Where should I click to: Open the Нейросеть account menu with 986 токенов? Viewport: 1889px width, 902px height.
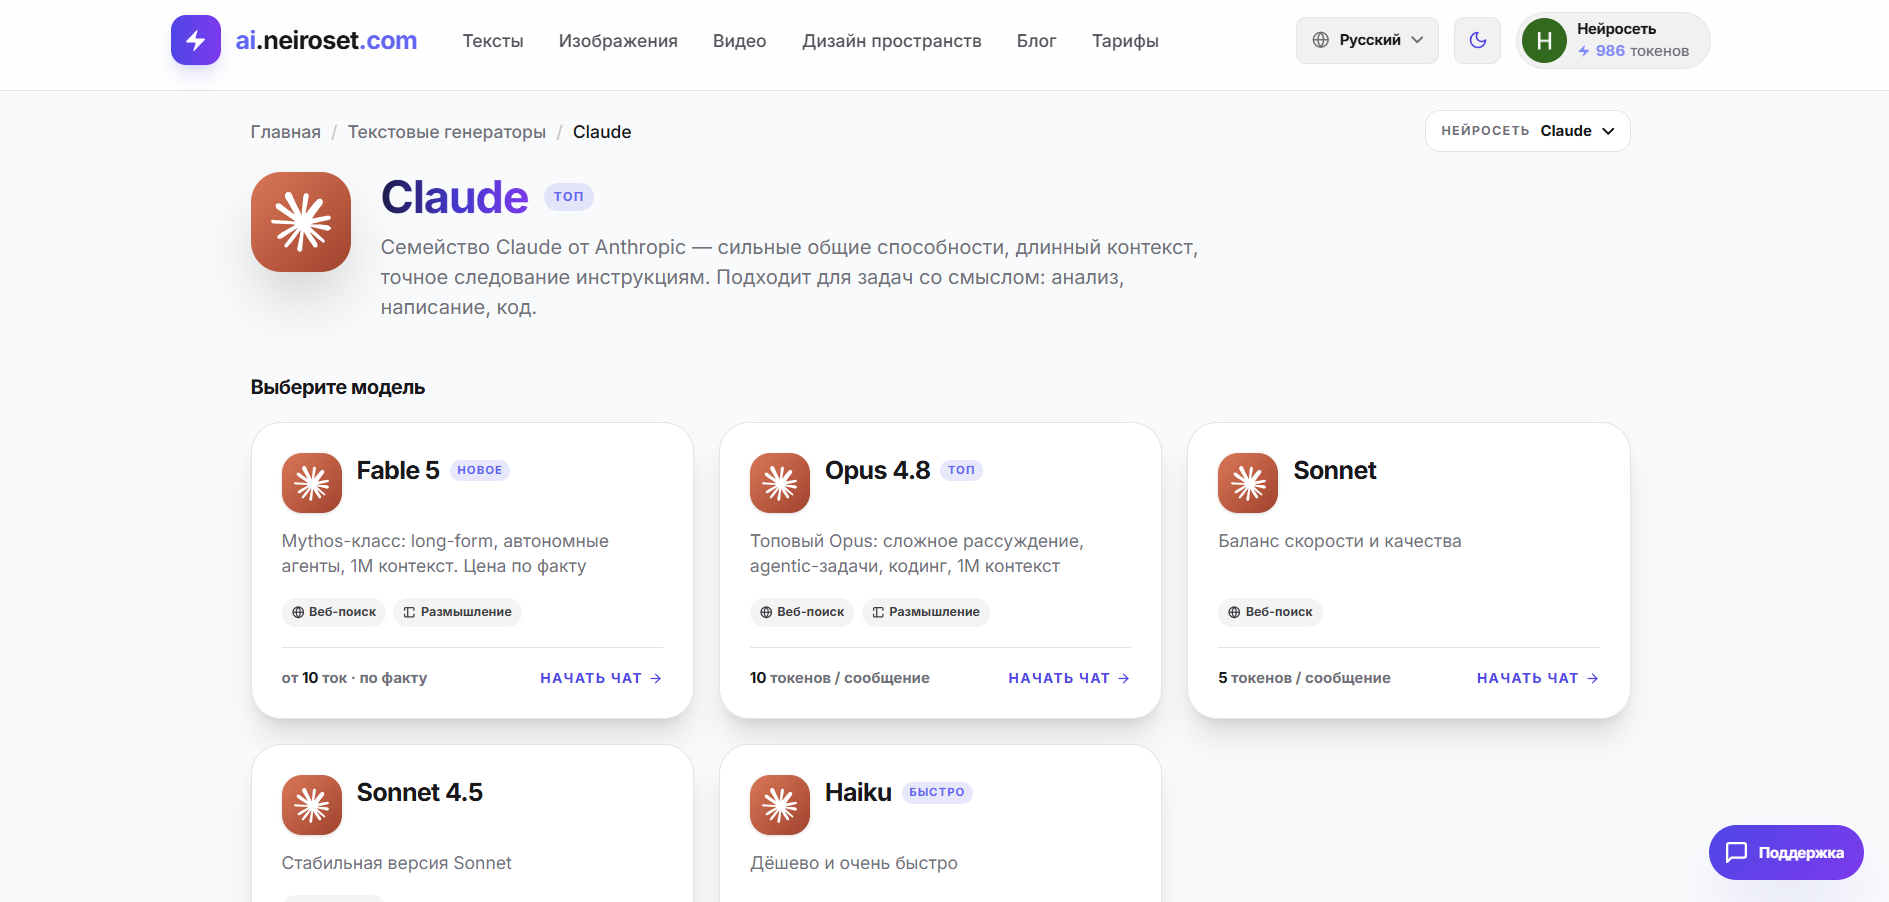(x=1613, y=40)
